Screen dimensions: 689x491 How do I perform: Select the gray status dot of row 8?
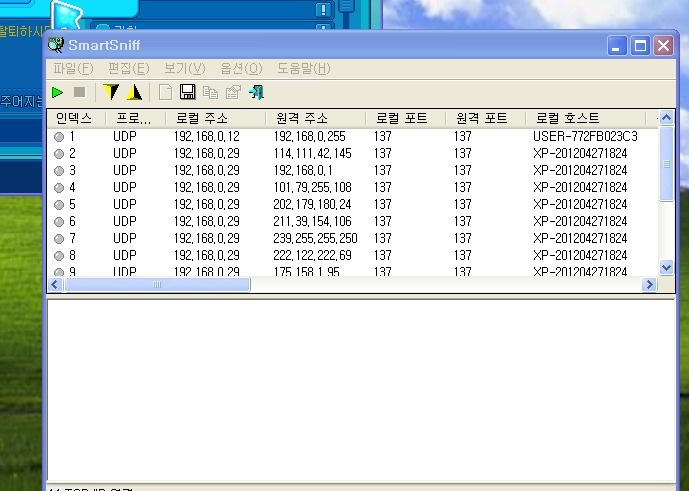(x=59, y=255)
